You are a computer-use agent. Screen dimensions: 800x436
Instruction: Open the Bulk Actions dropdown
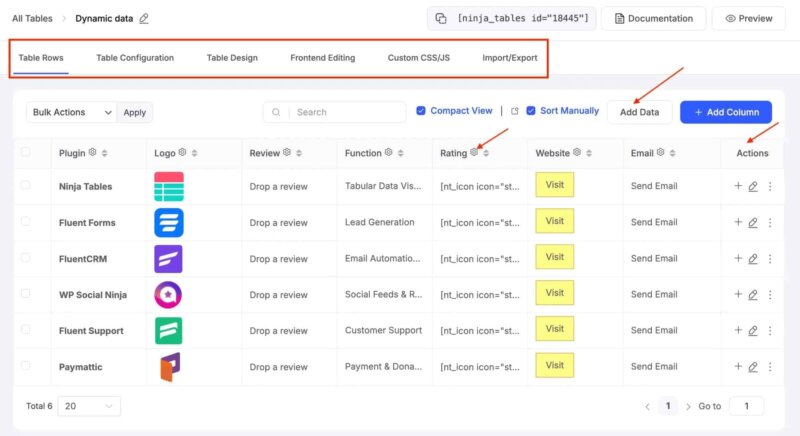(x=71, y=112)
